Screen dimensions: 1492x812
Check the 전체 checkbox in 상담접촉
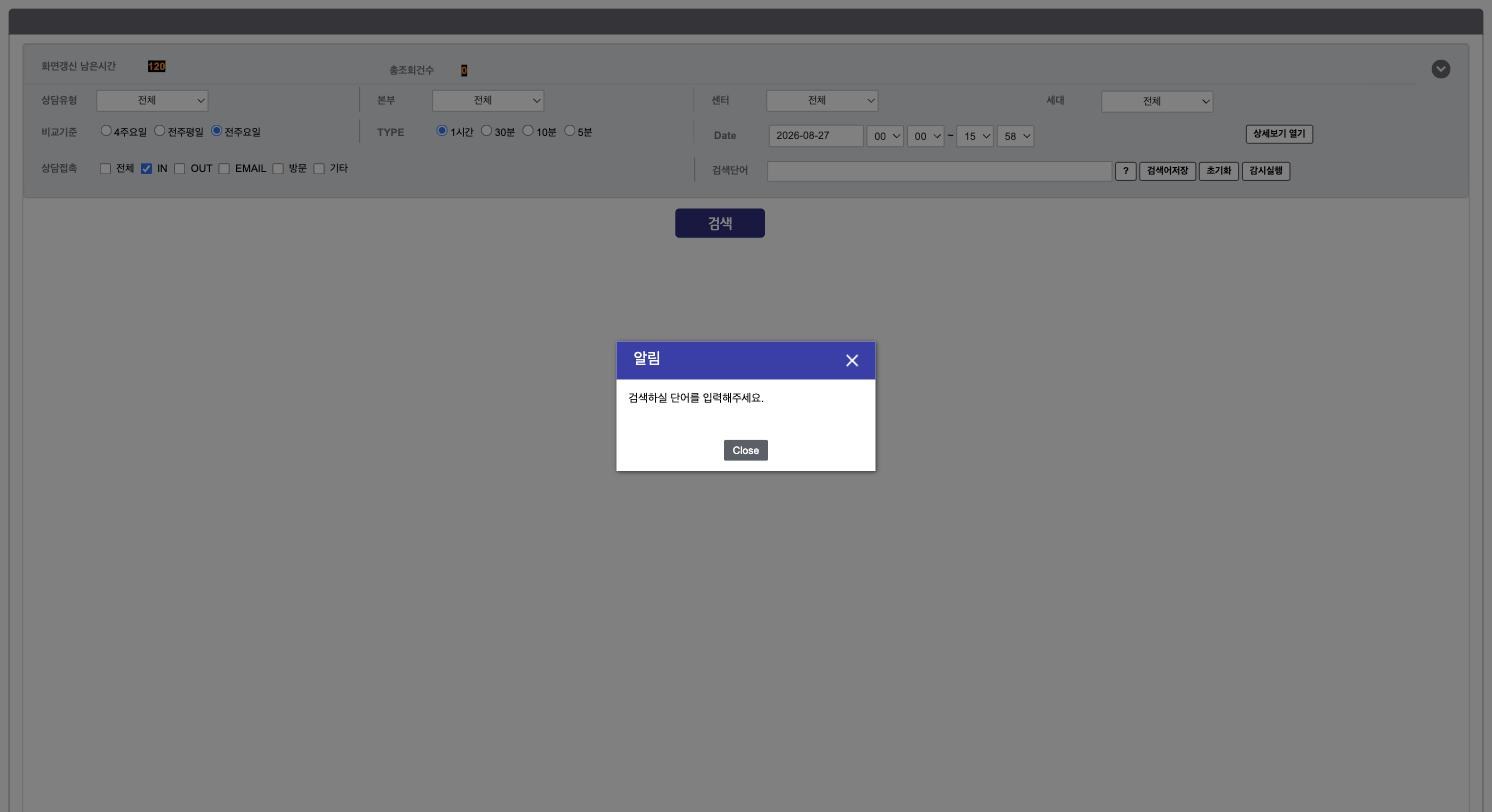click(x=105, y=169)
